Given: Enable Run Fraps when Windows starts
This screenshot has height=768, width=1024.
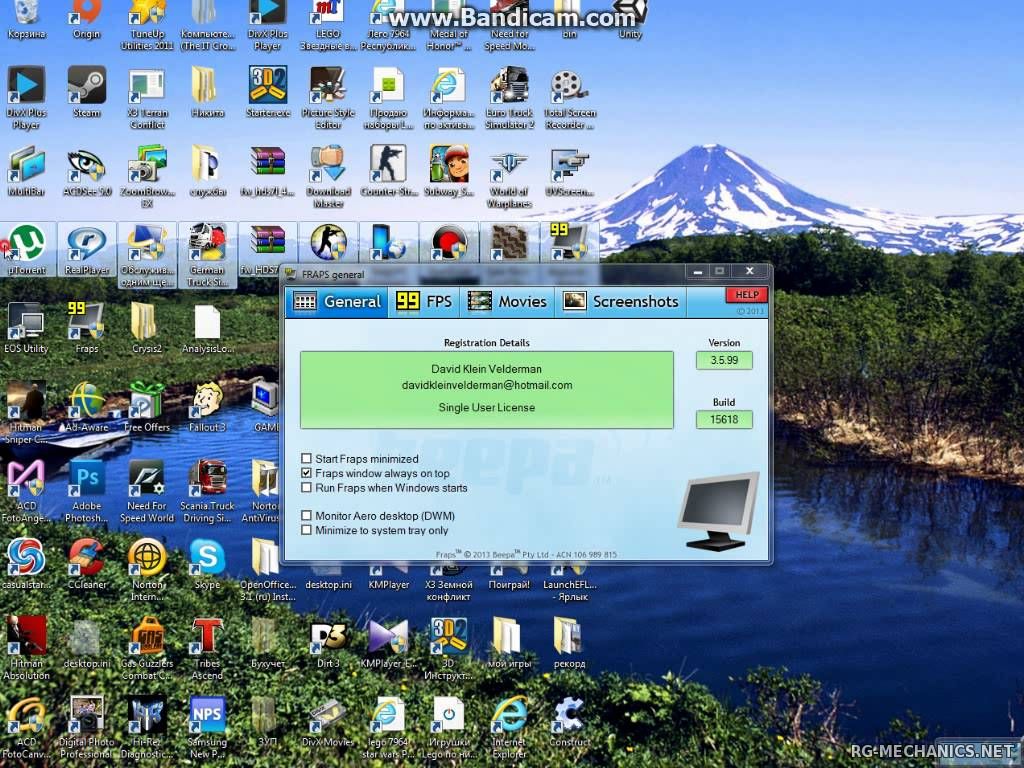Looking at the screenshot, I should (x=307, y=488).
